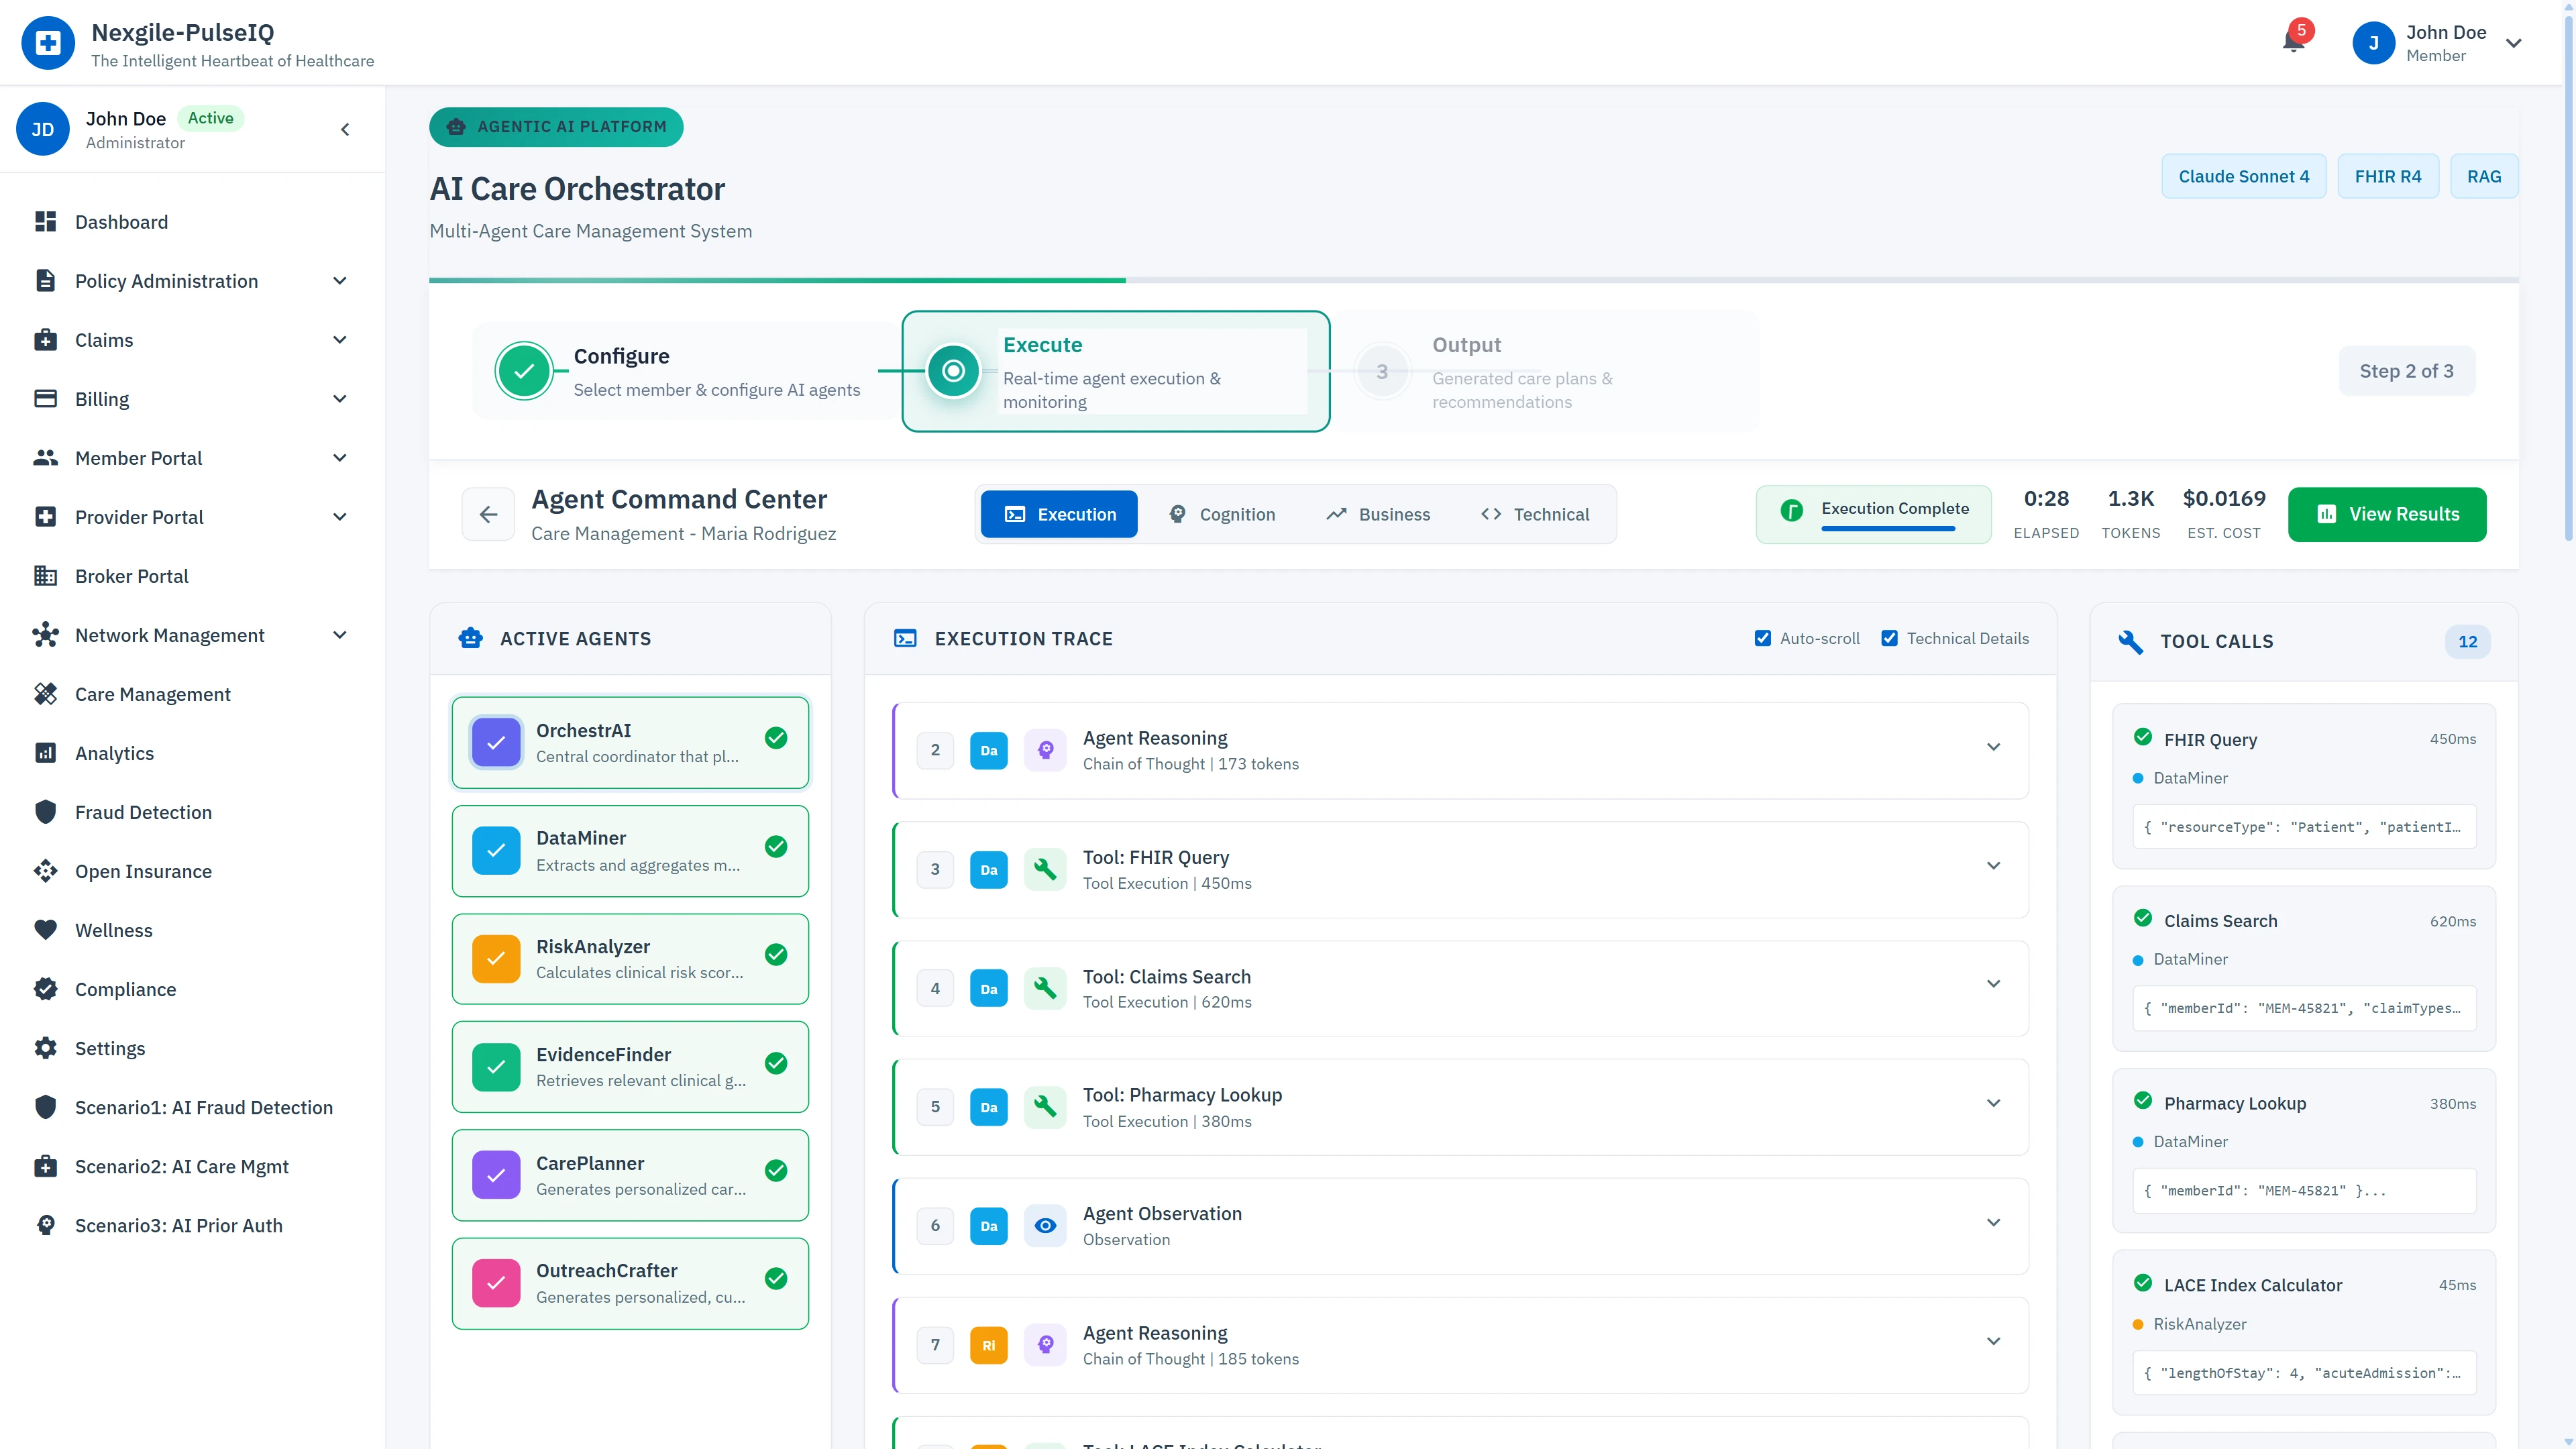Screen dimensions: 2576x1449
Task: Open the Wellness heart icon
Action: point(46,930)
